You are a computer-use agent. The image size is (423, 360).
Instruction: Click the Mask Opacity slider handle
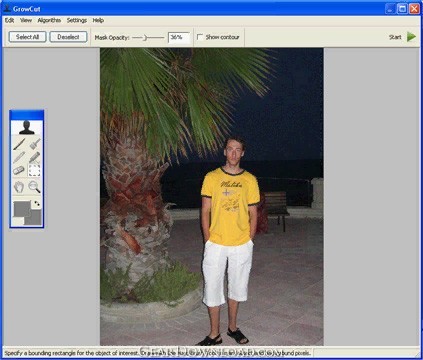click(145, 38)
